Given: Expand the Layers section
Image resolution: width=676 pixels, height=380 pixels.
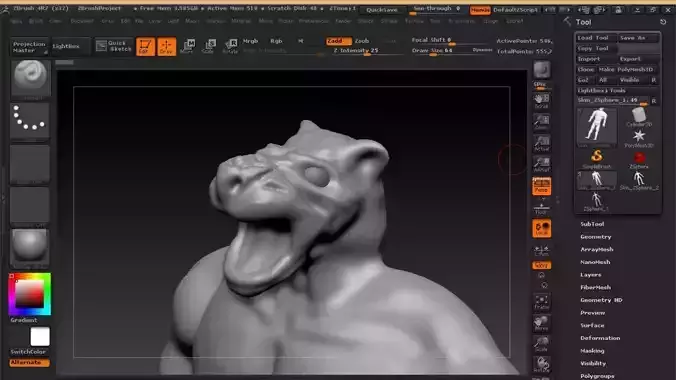Looking at the screenshot, I should [591, 275].
